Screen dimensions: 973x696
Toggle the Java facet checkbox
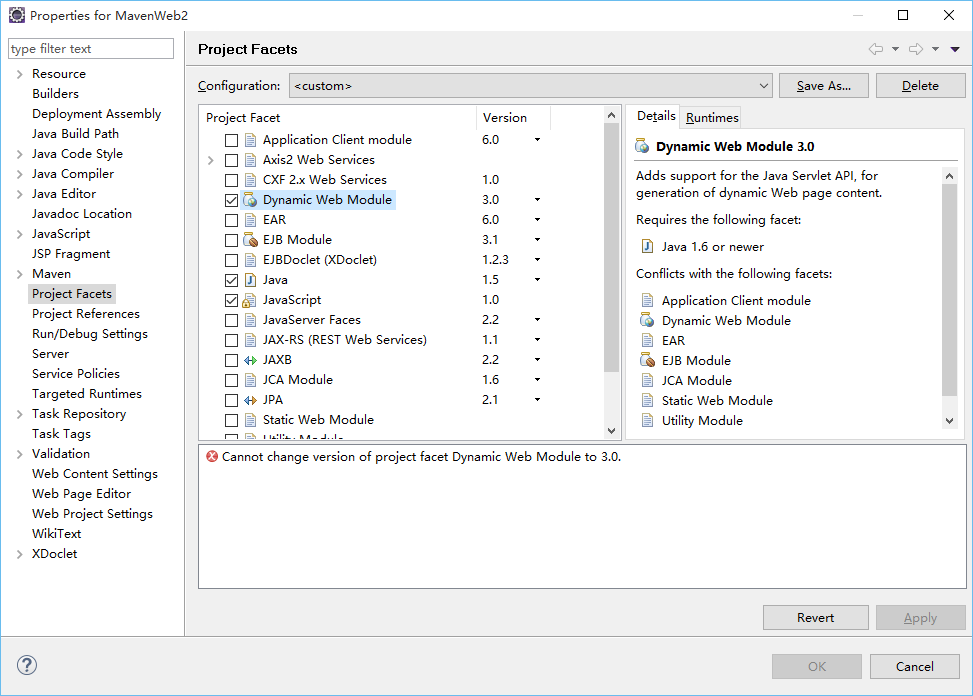232,280
